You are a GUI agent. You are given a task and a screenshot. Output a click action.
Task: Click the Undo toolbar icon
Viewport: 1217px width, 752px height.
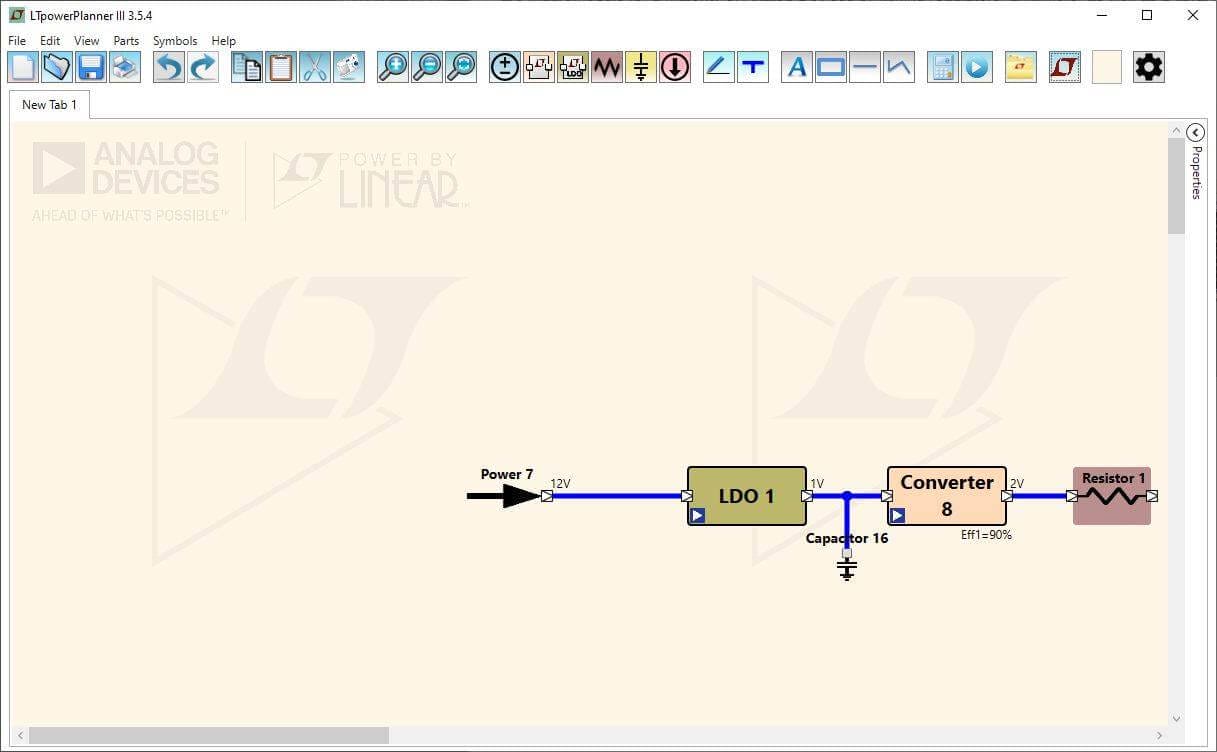(170, 67)
